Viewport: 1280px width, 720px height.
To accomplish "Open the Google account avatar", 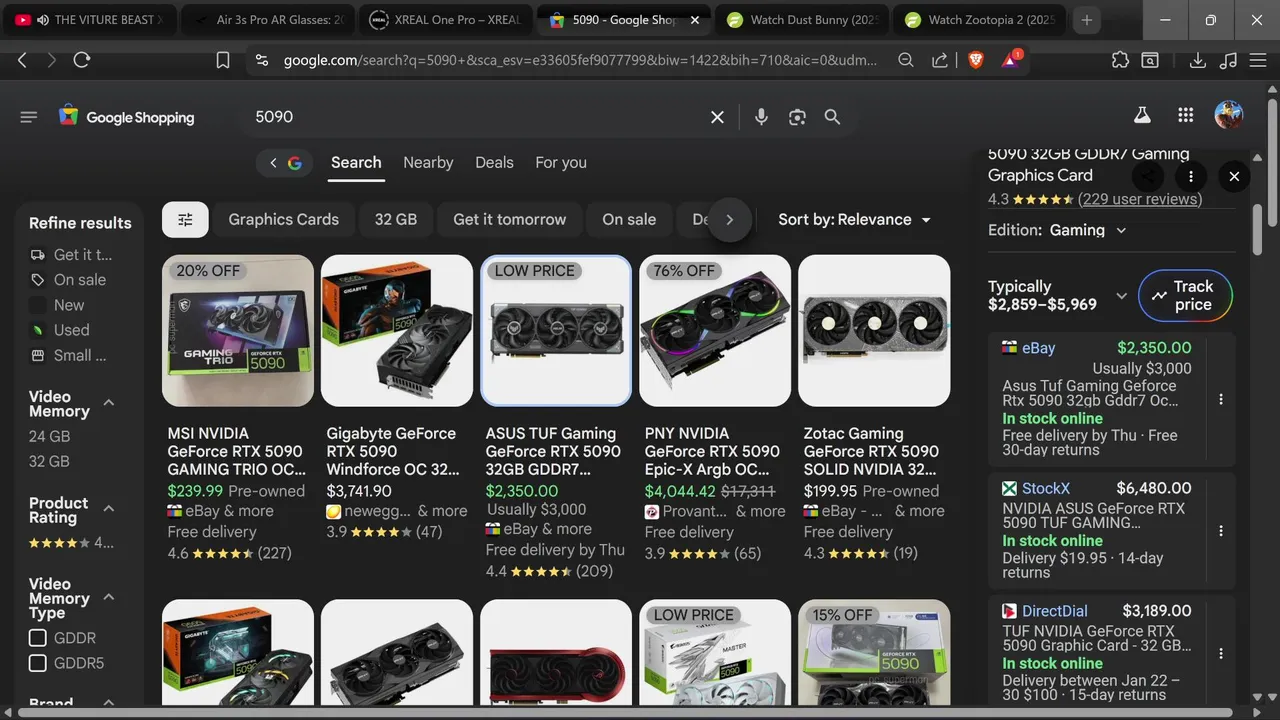I will pos(1229,115).
